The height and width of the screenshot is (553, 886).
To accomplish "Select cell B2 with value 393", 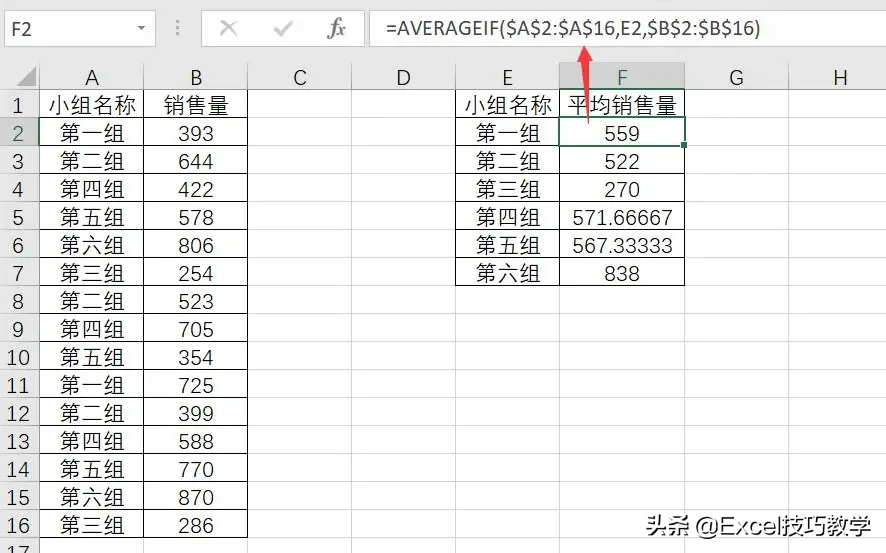I will click(196, 133).
